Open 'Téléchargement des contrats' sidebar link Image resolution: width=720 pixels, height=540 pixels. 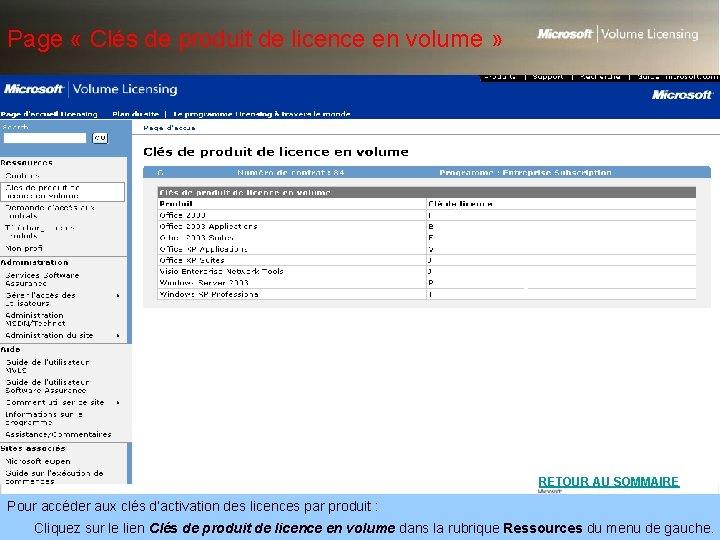click(x=40, y=232)
